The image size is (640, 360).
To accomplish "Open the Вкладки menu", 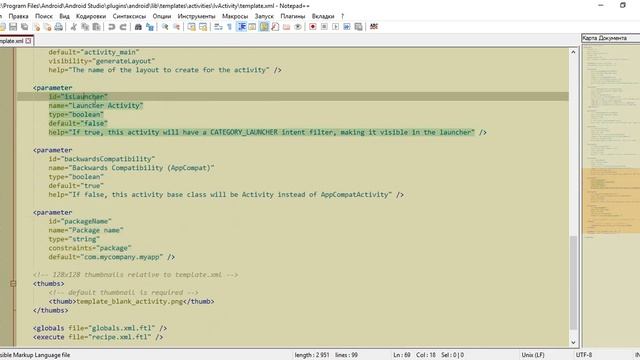I will tap(323, 16).
